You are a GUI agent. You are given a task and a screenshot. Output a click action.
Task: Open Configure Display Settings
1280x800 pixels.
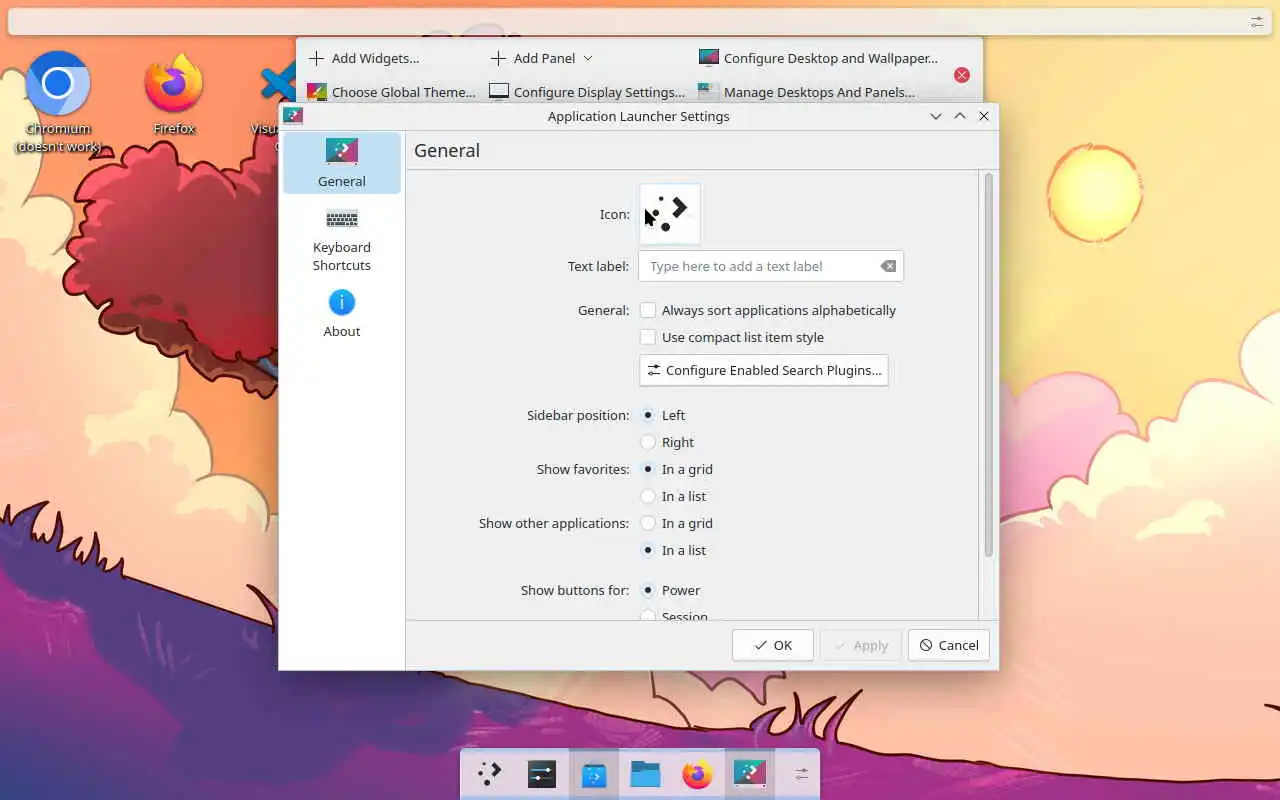[587, 92]
